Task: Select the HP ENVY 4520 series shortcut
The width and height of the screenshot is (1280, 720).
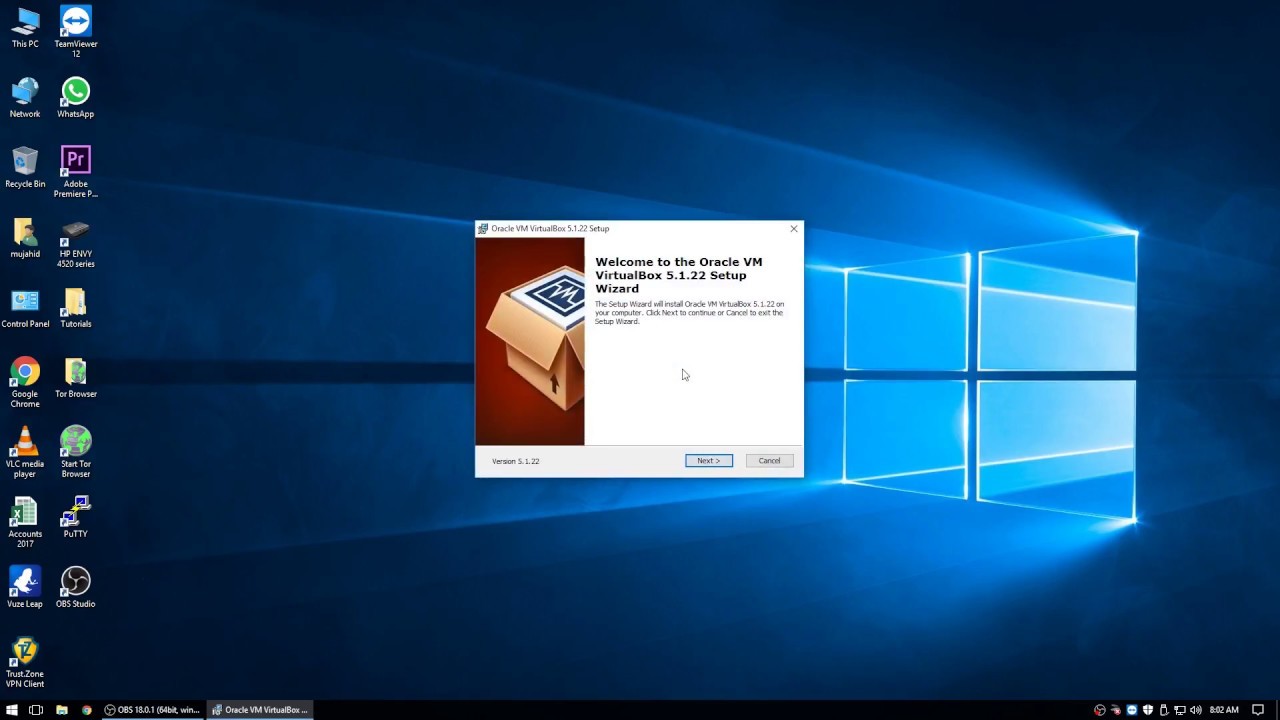Action: coord(76,242)
